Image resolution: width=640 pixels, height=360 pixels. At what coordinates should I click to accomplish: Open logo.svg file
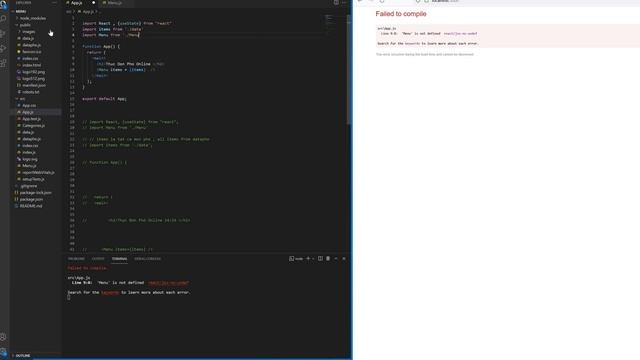[30, 159]
